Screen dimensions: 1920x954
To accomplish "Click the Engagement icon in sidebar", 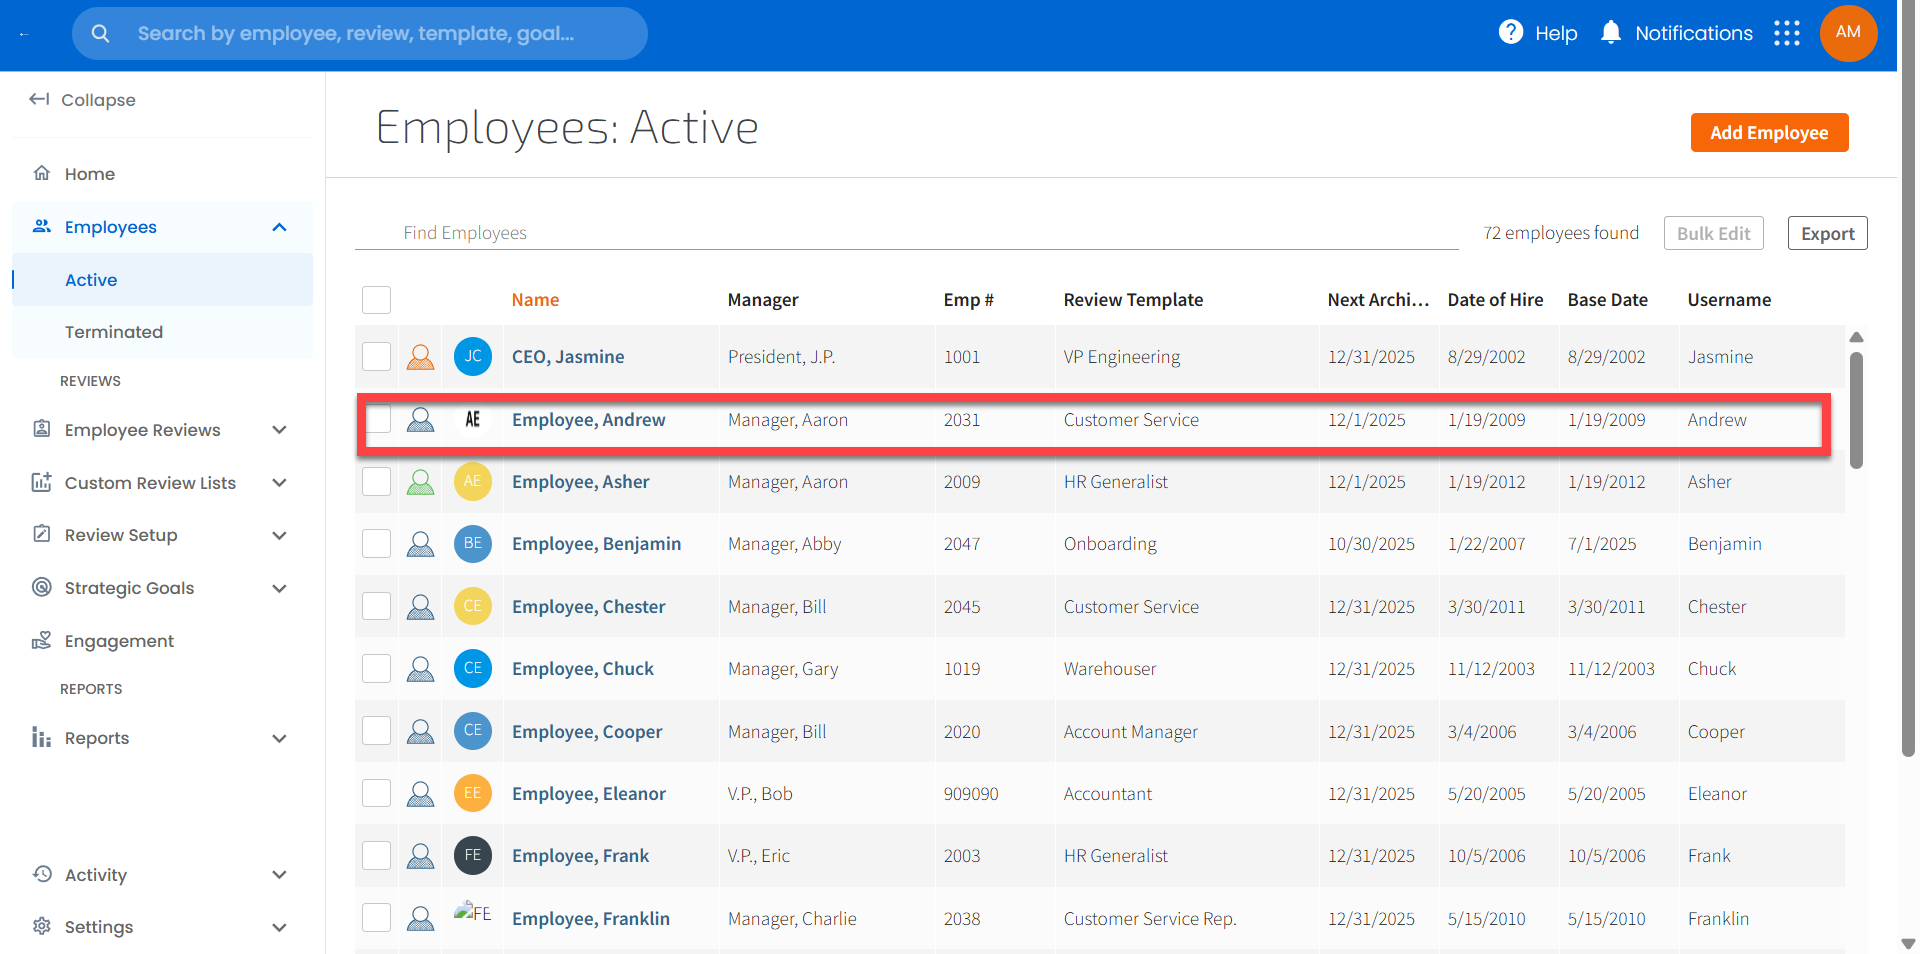I will click(42, 641).
